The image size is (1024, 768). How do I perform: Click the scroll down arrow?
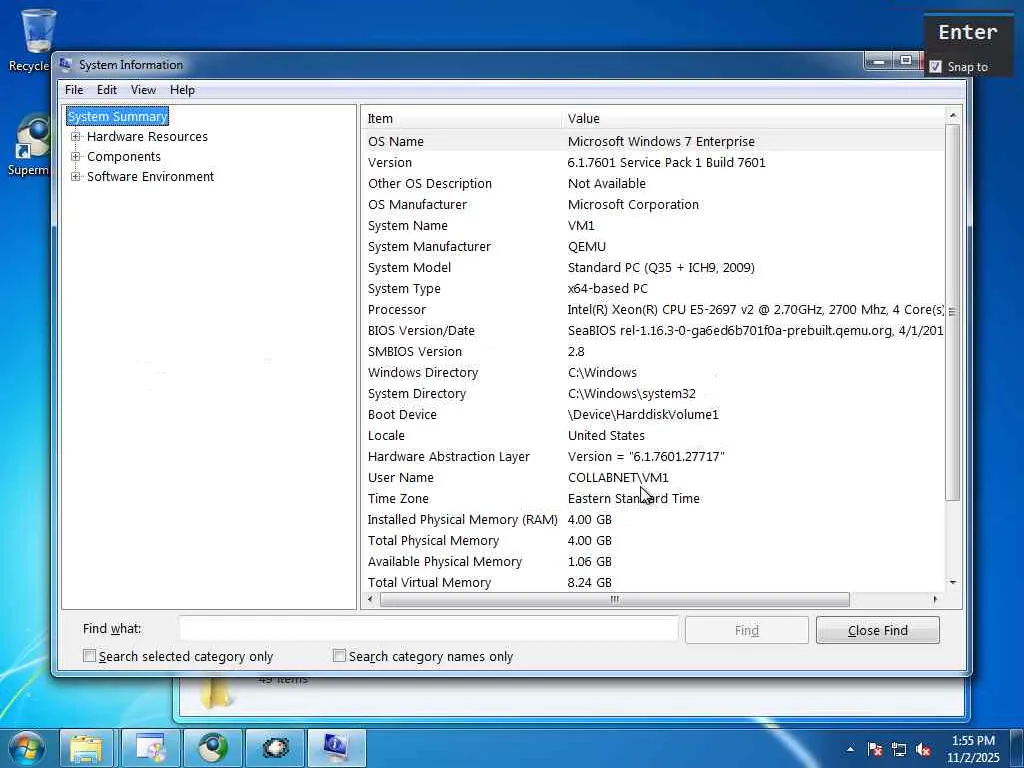(953, 582)
